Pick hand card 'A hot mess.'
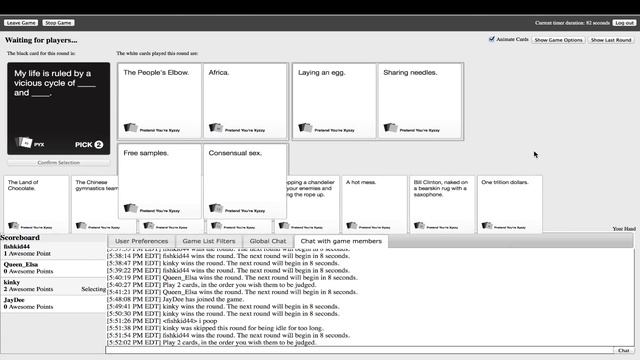This screenshot has width=640, height=360. 374,204
